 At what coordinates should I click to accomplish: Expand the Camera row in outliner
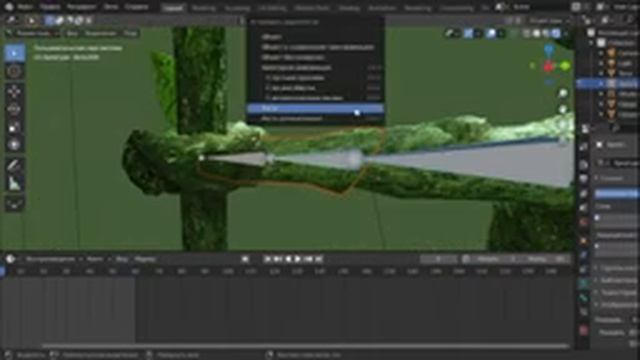(x=601, y=53)
